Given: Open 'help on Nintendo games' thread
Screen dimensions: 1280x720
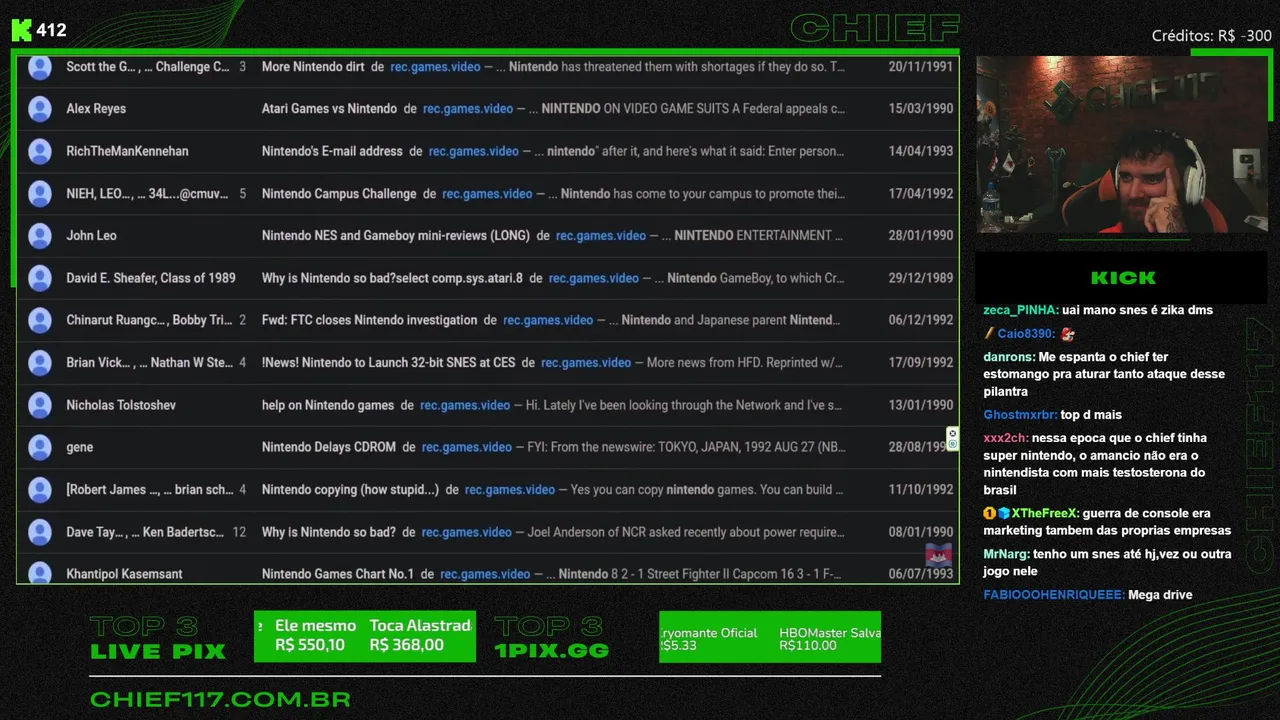Looking at the screenshot, I should [328, 405].
